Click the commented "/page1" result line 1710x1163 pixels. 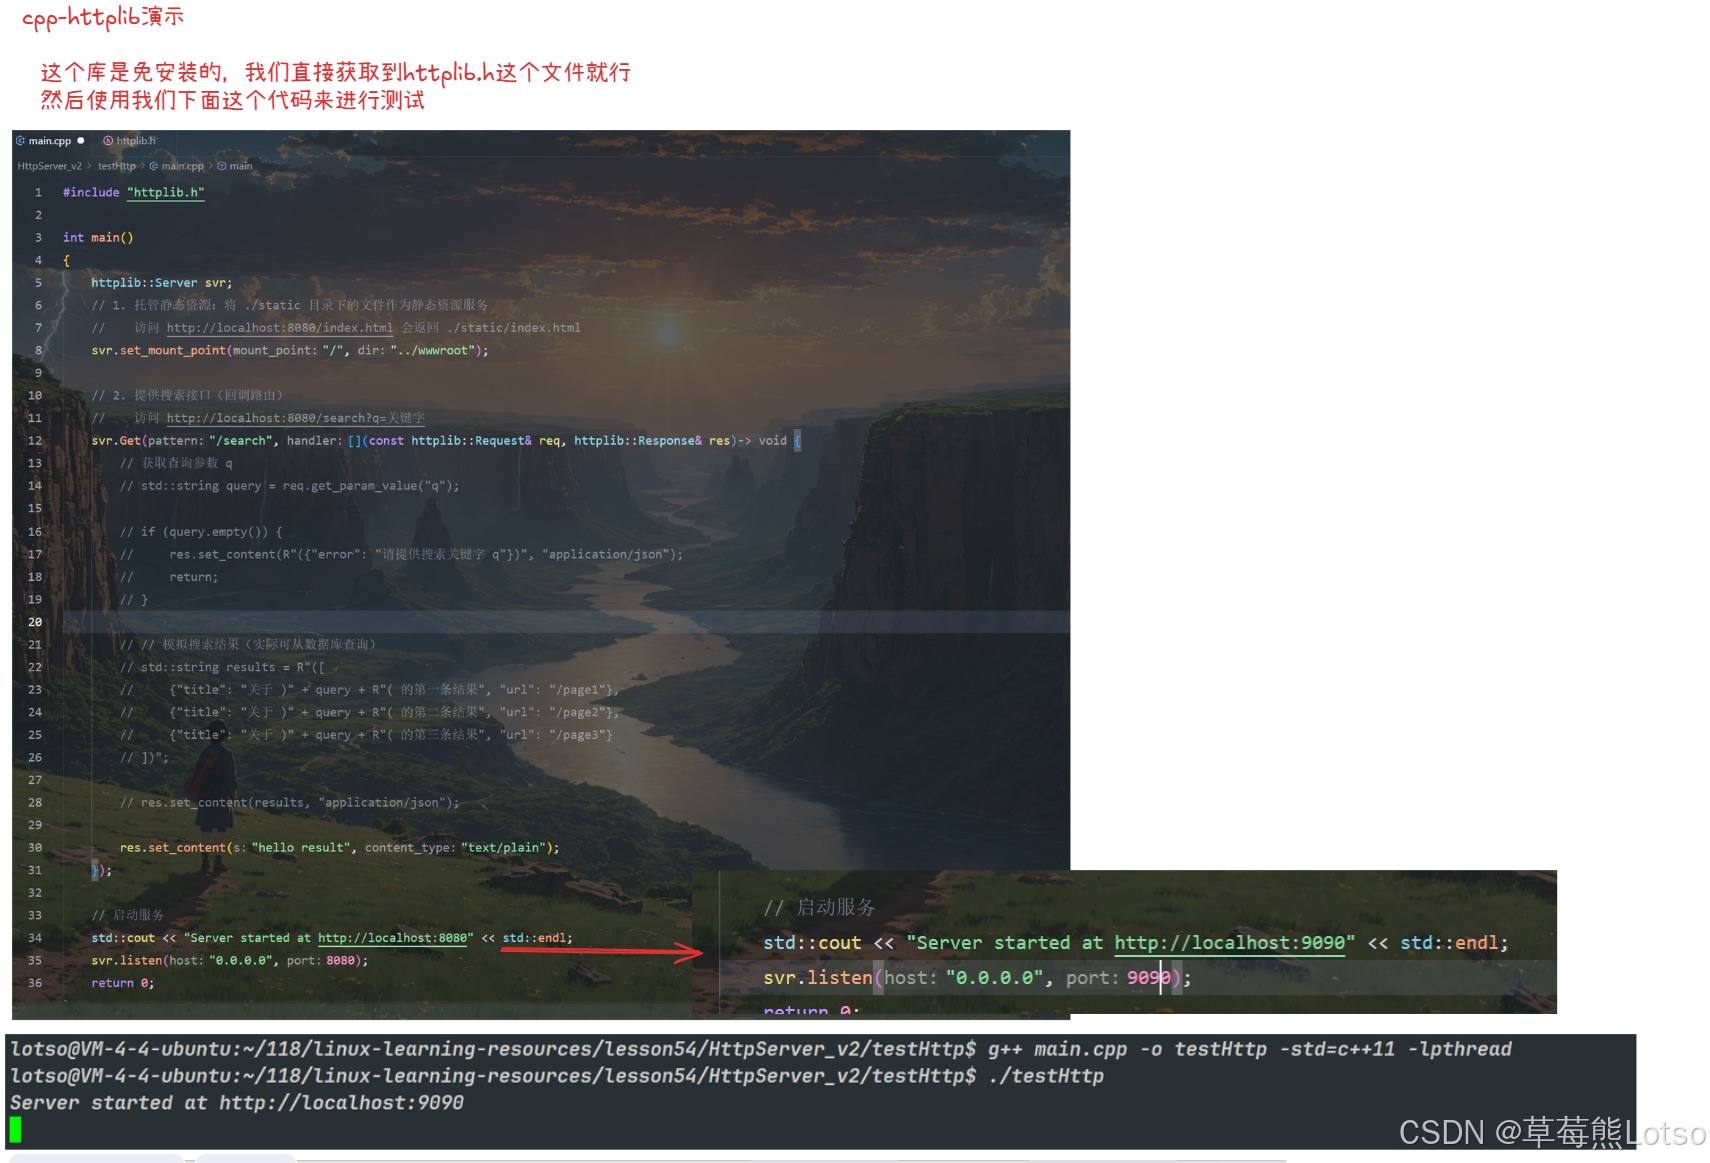pyautogui.click(x=370, y=690)
